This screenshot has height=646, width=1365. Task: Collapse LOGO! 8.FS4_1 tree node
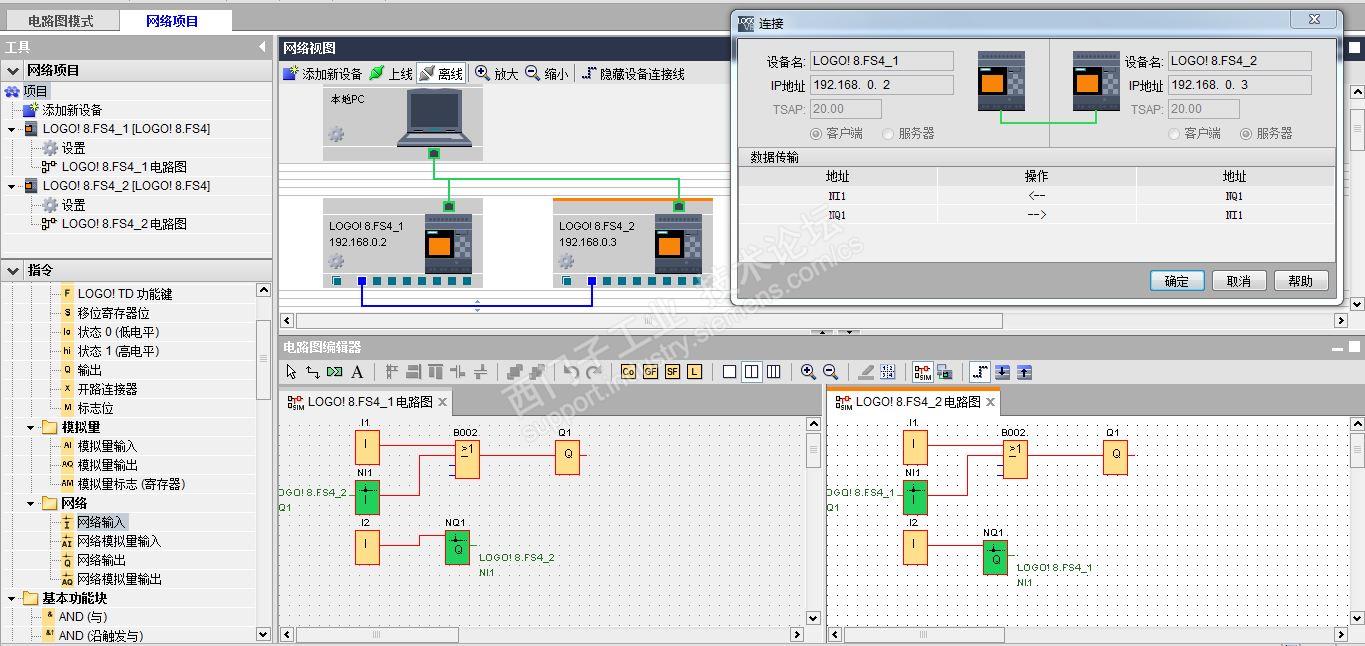pyautogui.click(x=12, y=129)
